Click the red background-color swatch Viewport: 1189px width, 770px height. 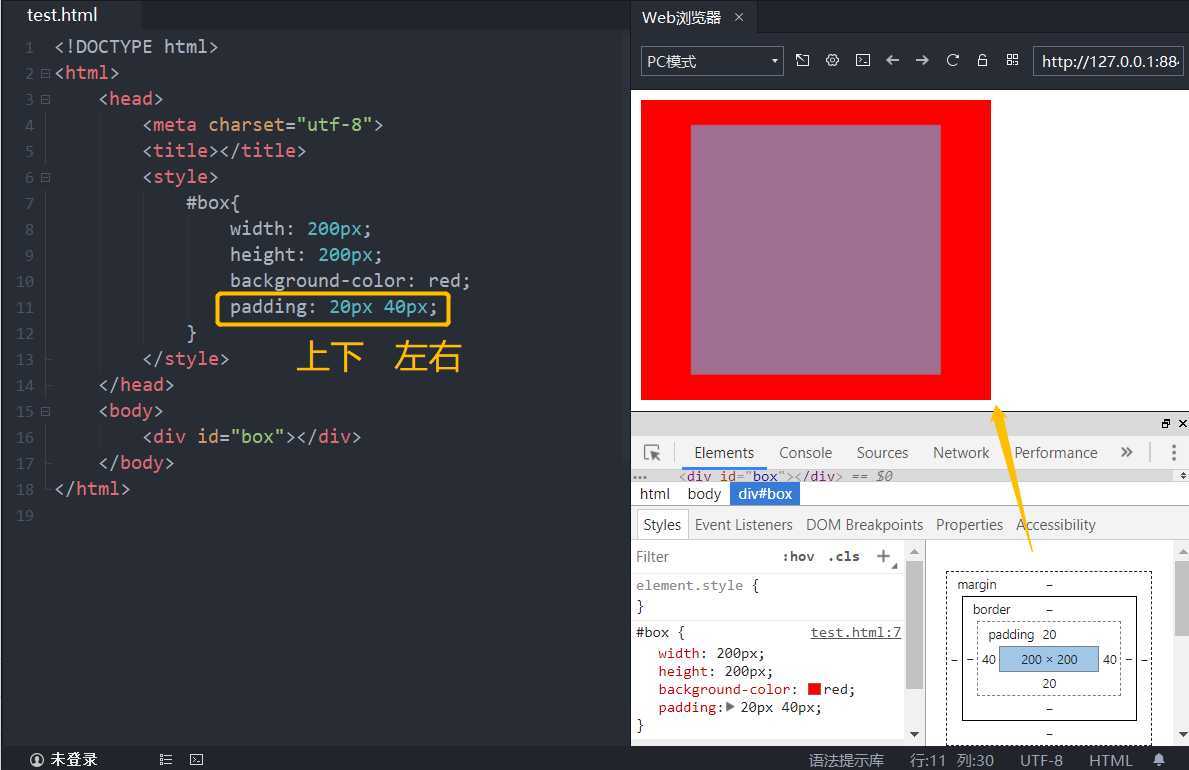pyautogui.click(x=814, y=689)
